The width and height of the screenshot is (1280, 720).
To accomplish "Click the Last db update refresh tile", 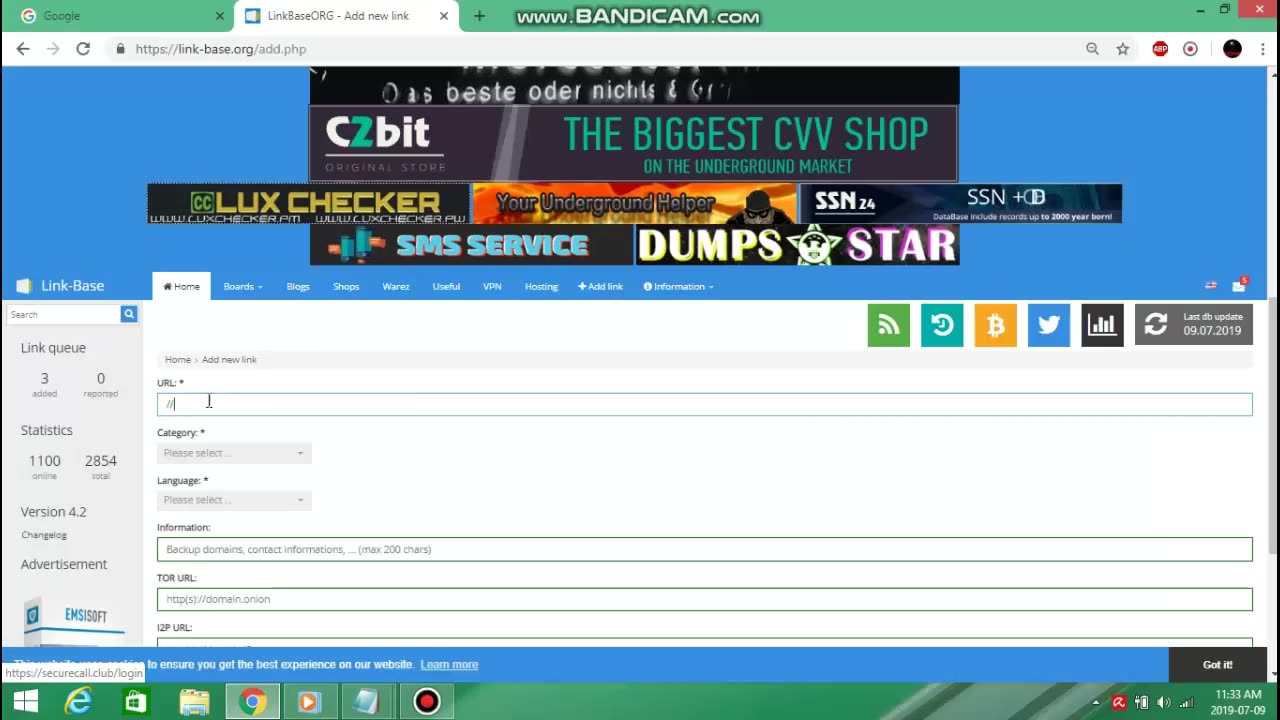I will [1193, 325].
